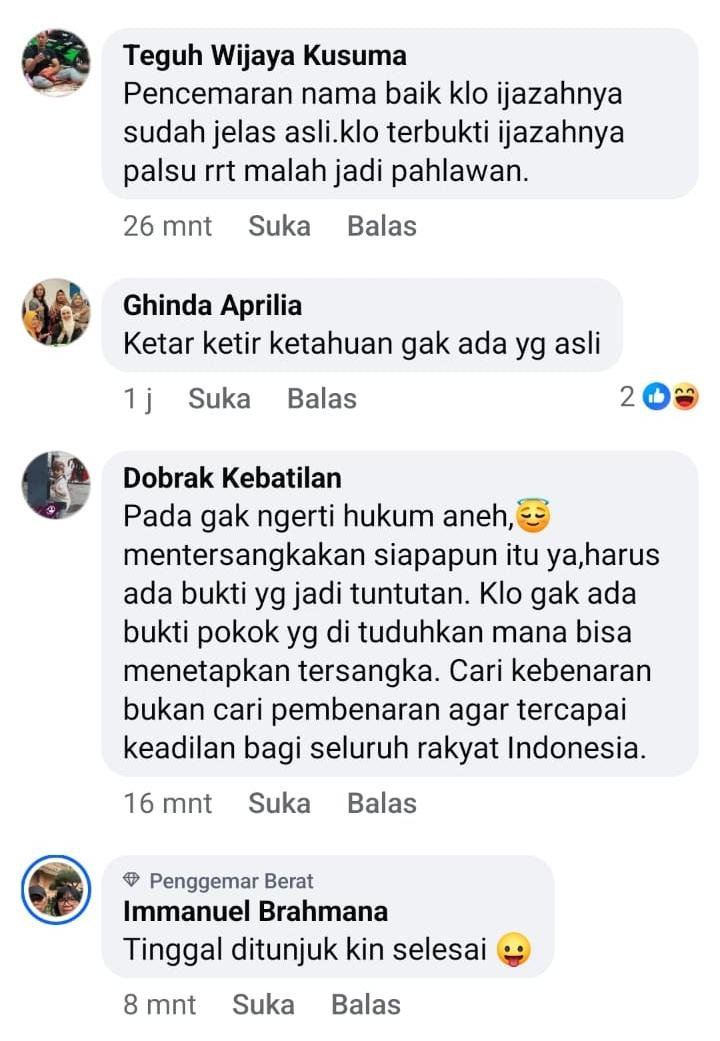Open the Immanuel Brahmana name link

coord(256,912)
